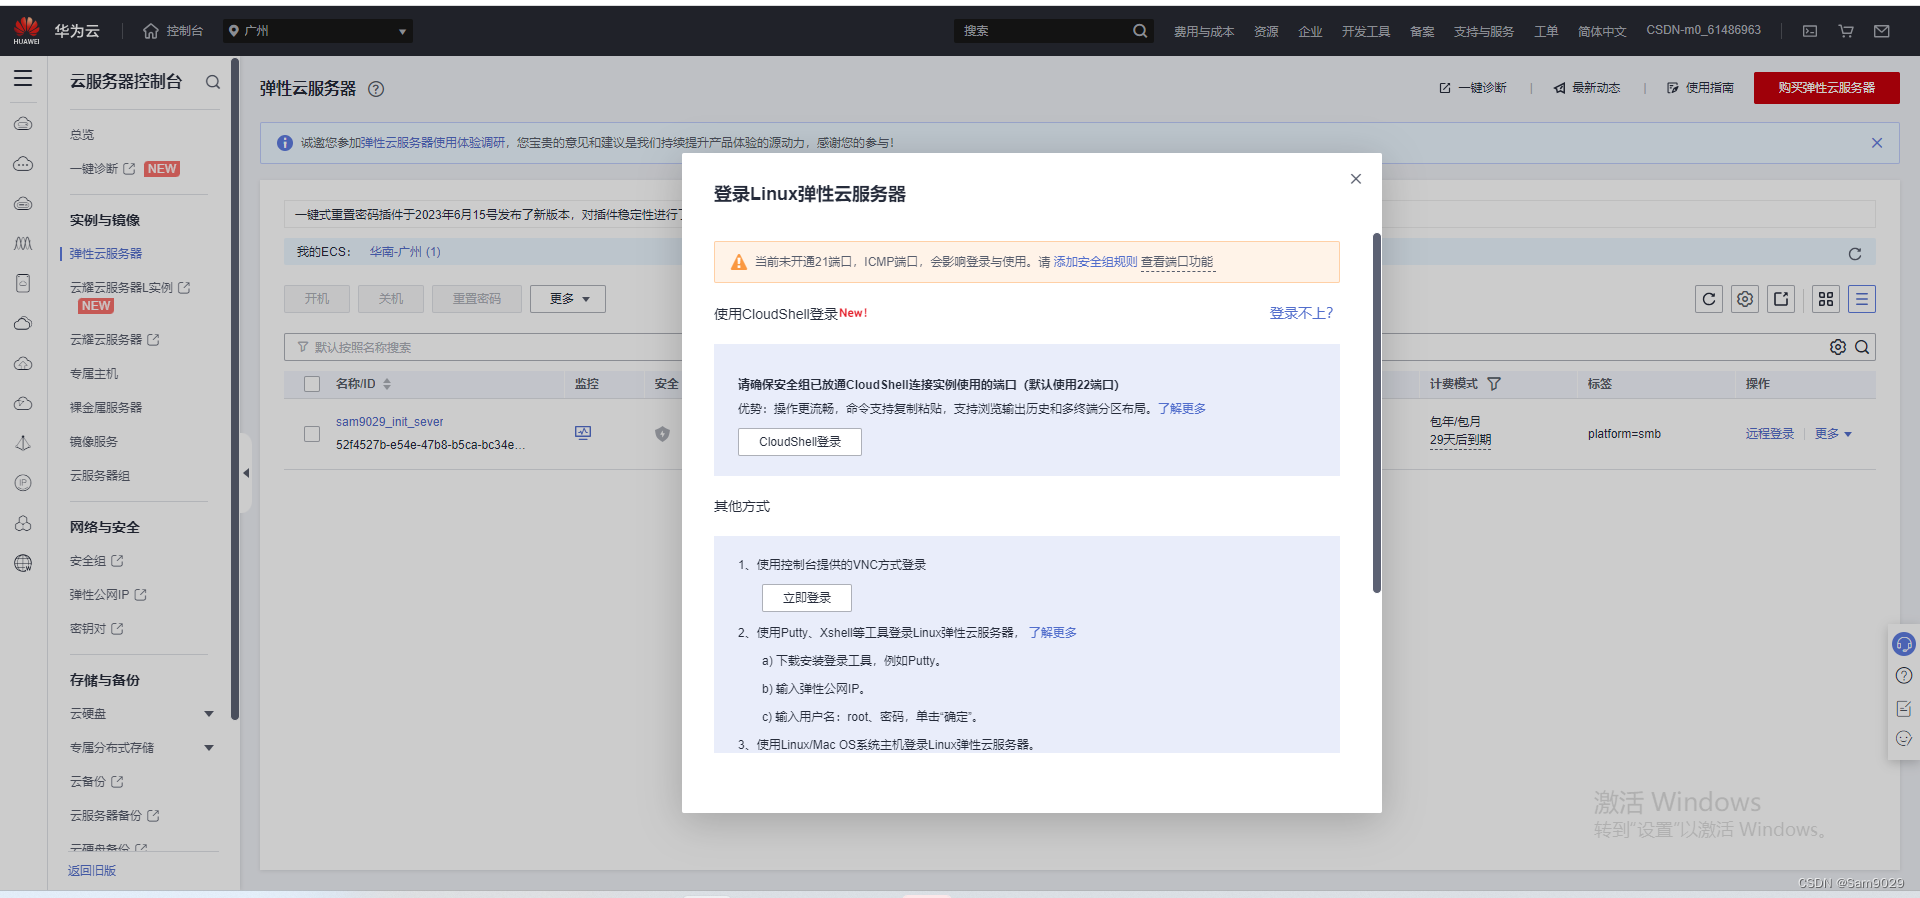
Task: Click 立即登录 VNC button
Action: click(807, 598)
